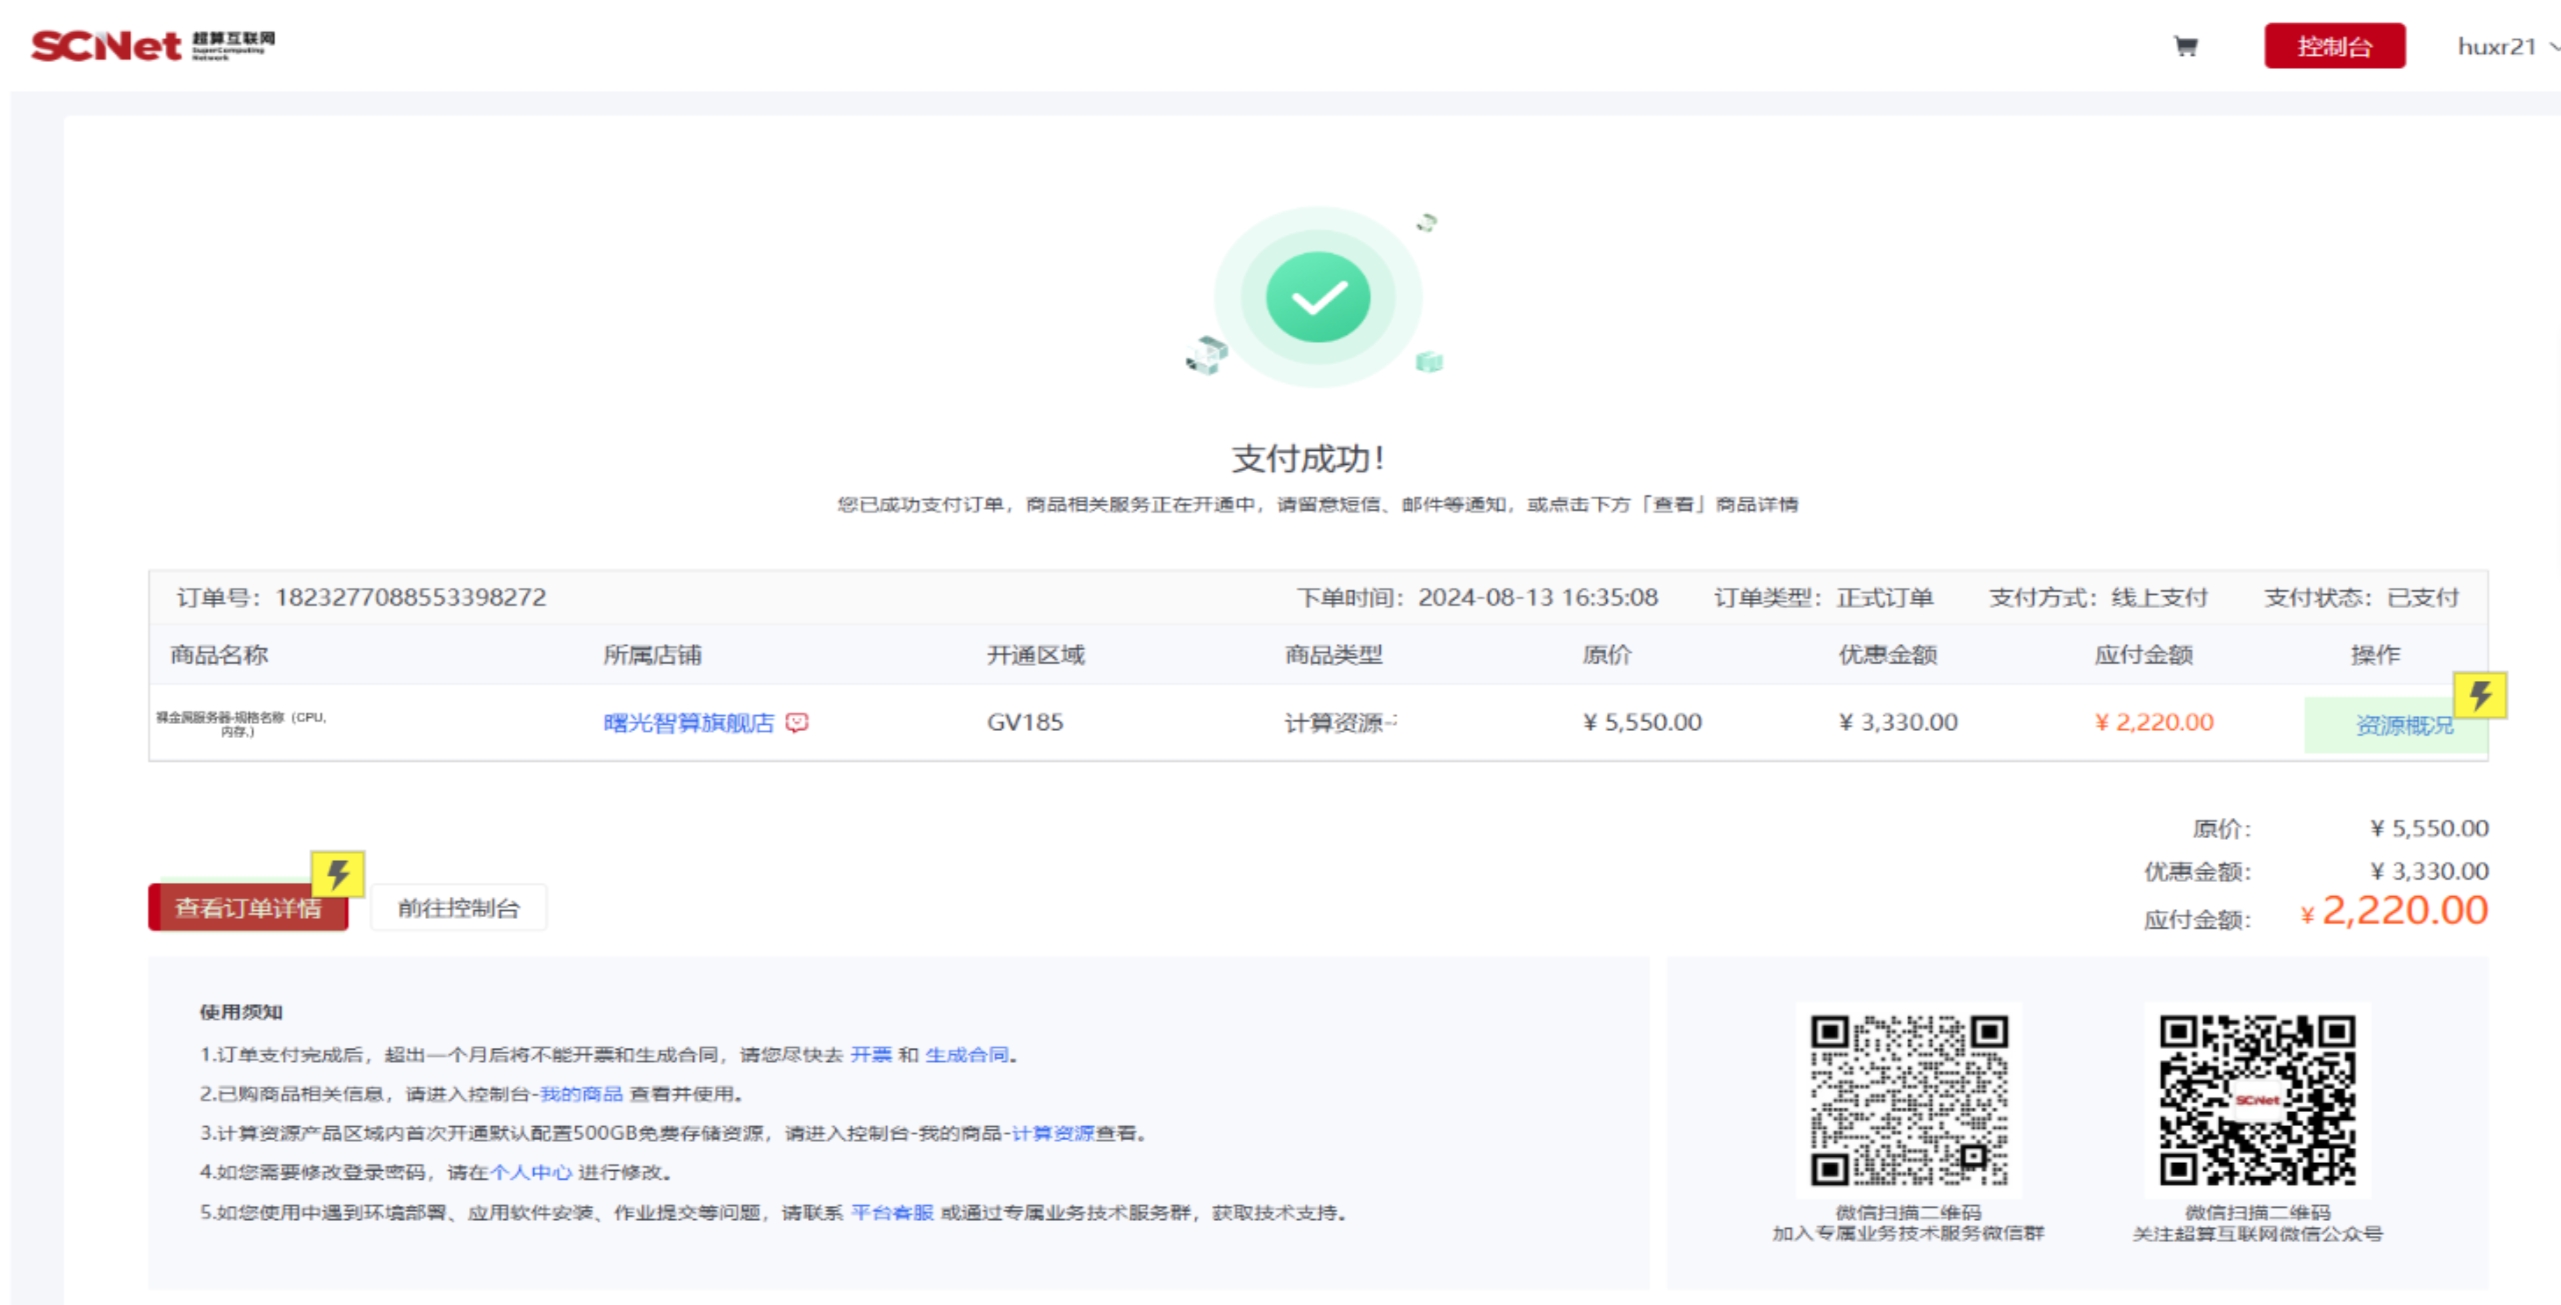The image size is (2561, 1305).
Task: Open the 控制台 button in header
Action: pos(2333,47)
